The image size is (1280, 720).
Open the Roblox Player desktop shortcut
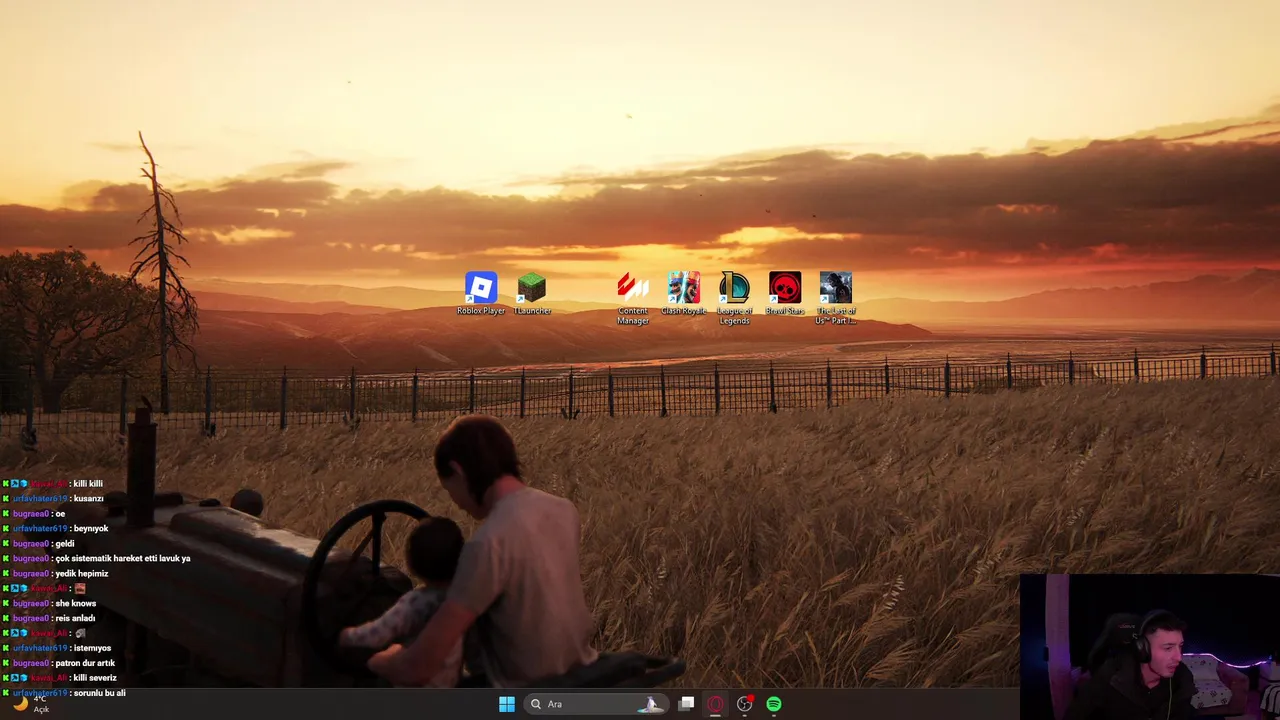(x=481, y=294)
